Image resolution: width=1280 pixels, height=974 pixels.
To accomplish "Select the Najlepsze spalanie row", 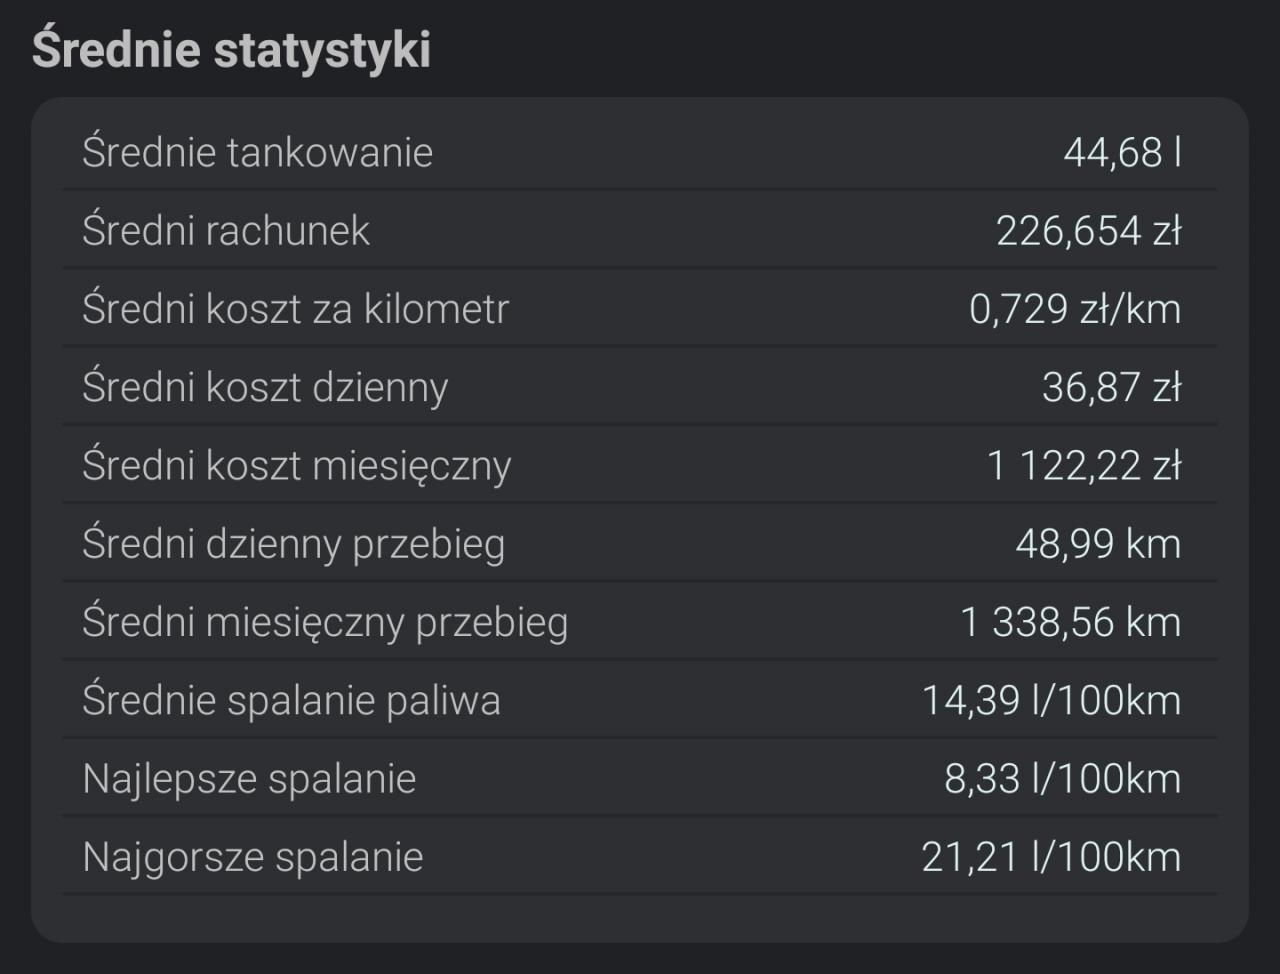I will click(x=640, y=778).
